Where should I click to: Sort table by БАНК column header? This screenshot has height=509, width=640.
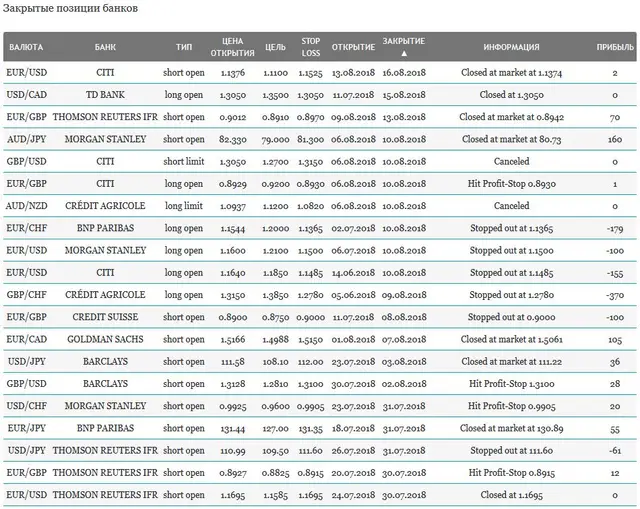point(105,47)
